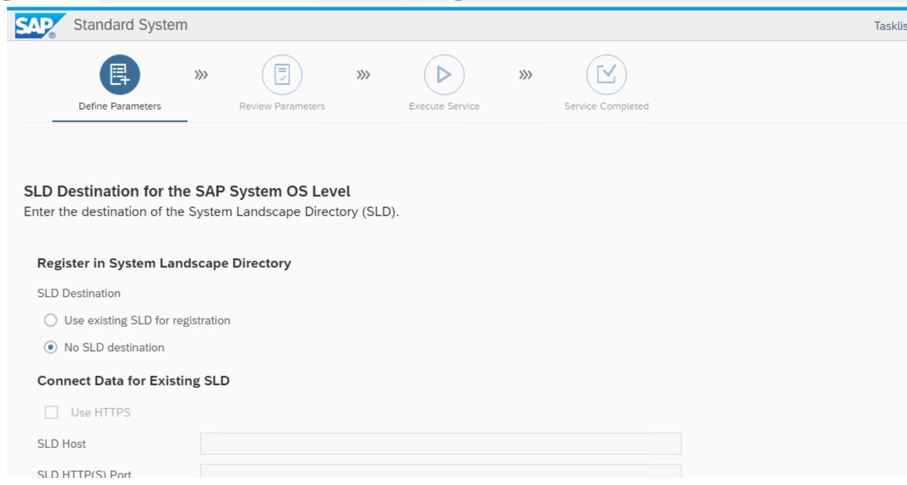
Task: Click the SLD Host label
Action: click(x=61, y=444)
